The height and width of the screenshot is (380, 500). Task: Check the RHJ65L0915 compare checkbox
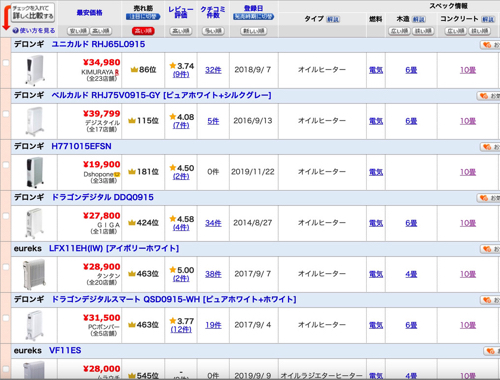pos(6,63)
